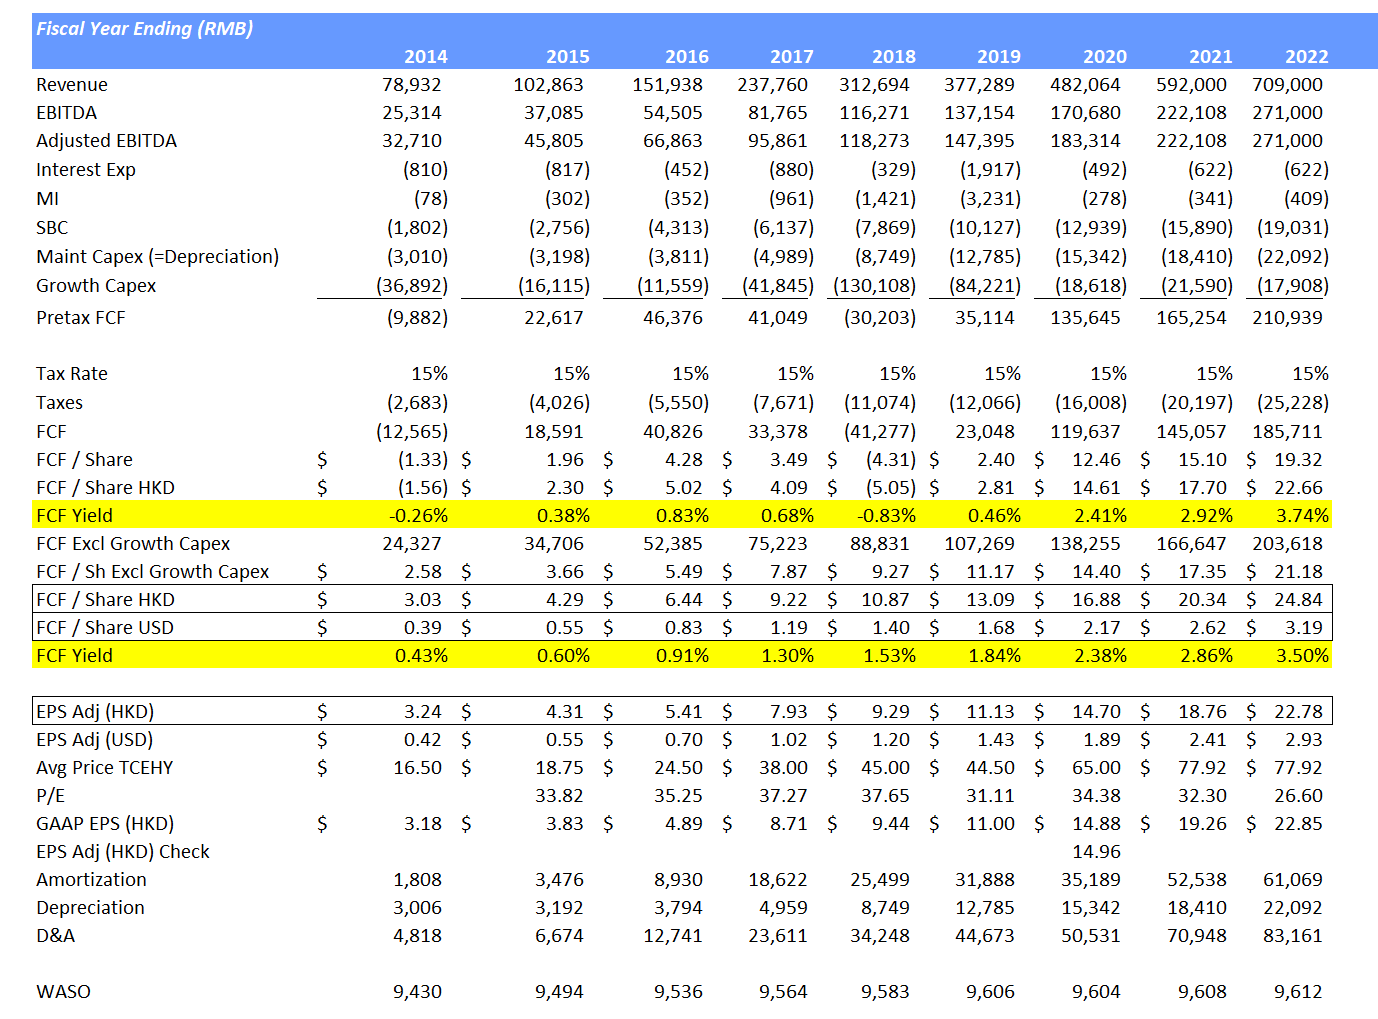Select the 'Fiscal Year Ending (RMB)' header cell
The height and width of the screenshot is (1019, 1378).
[x=145, y=28]
